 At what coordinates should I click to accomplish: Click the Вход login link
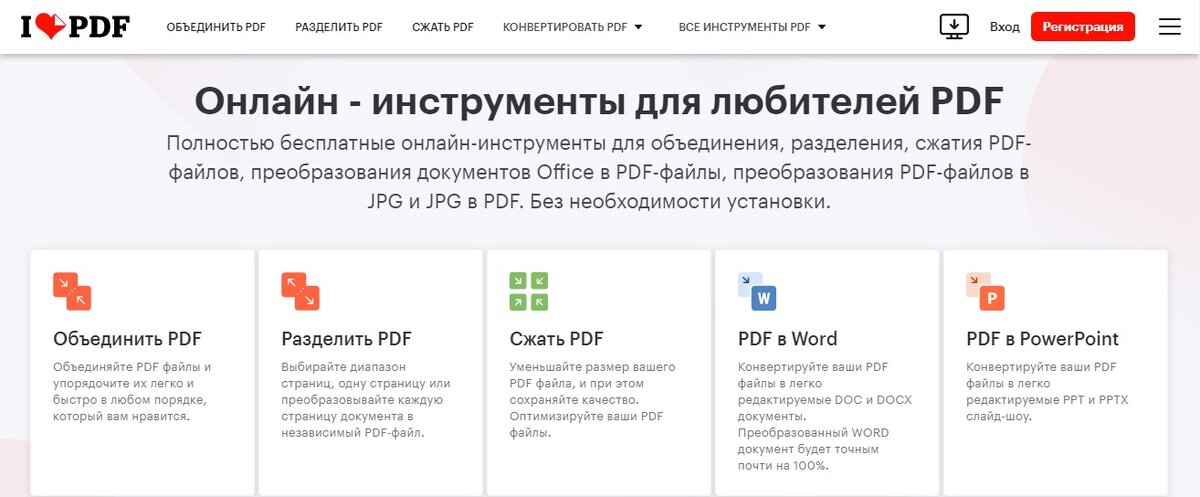point(1004,27)
